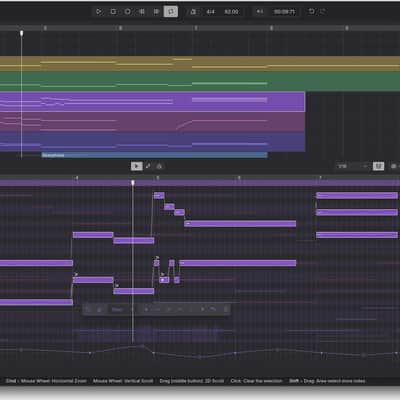Select the middle note of the bar 7 chord
Viewport: 400px width, 400px height.
[x=357, y=212]
